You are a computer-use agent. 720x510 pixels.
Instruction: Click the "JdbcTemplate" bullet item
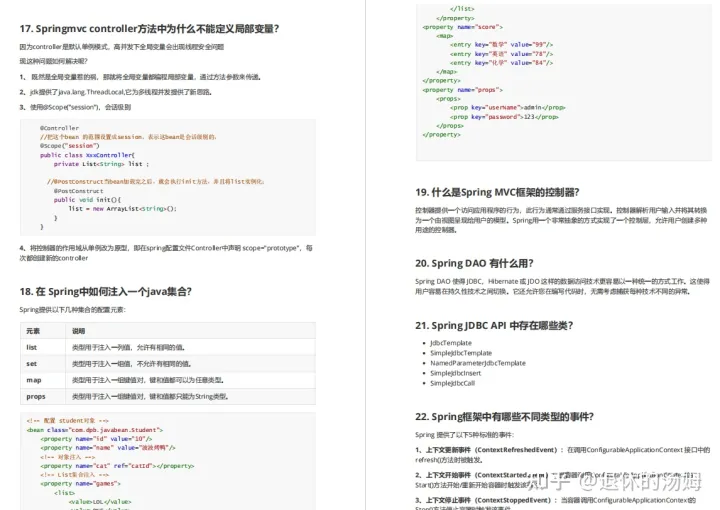pyautogui.click(x=451, y=343)
